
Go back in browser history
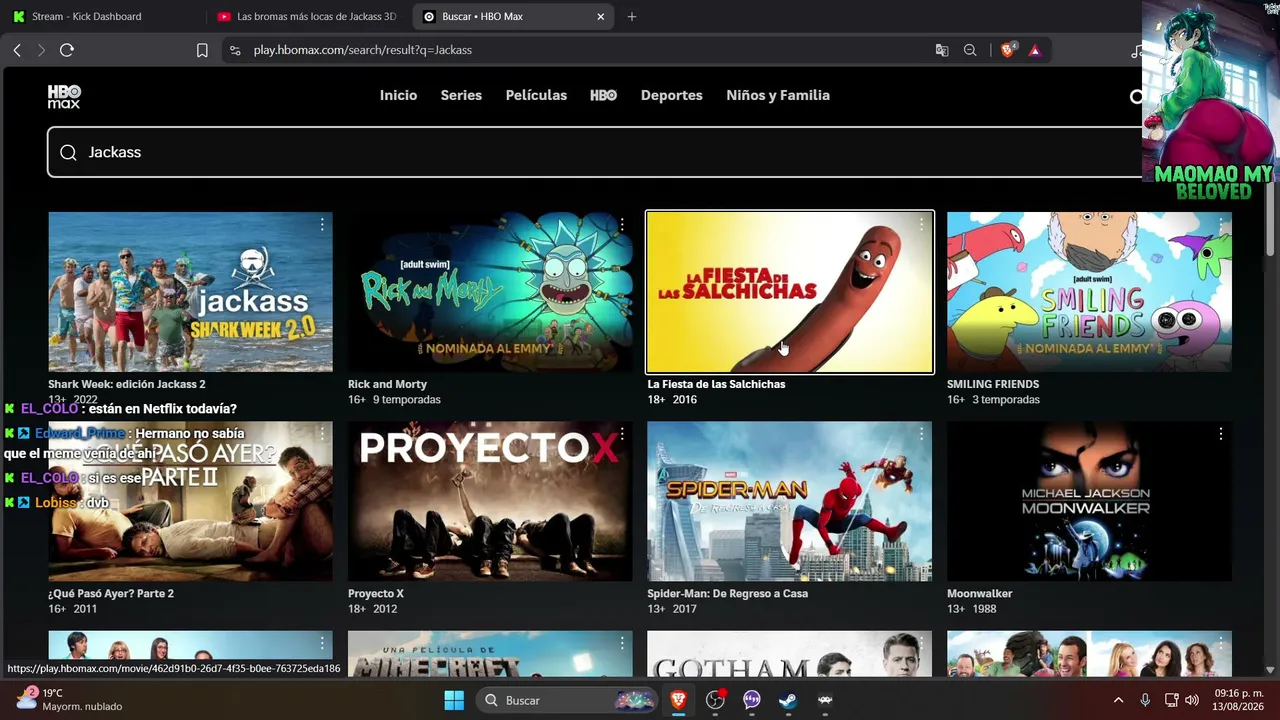tap(17, 50)
